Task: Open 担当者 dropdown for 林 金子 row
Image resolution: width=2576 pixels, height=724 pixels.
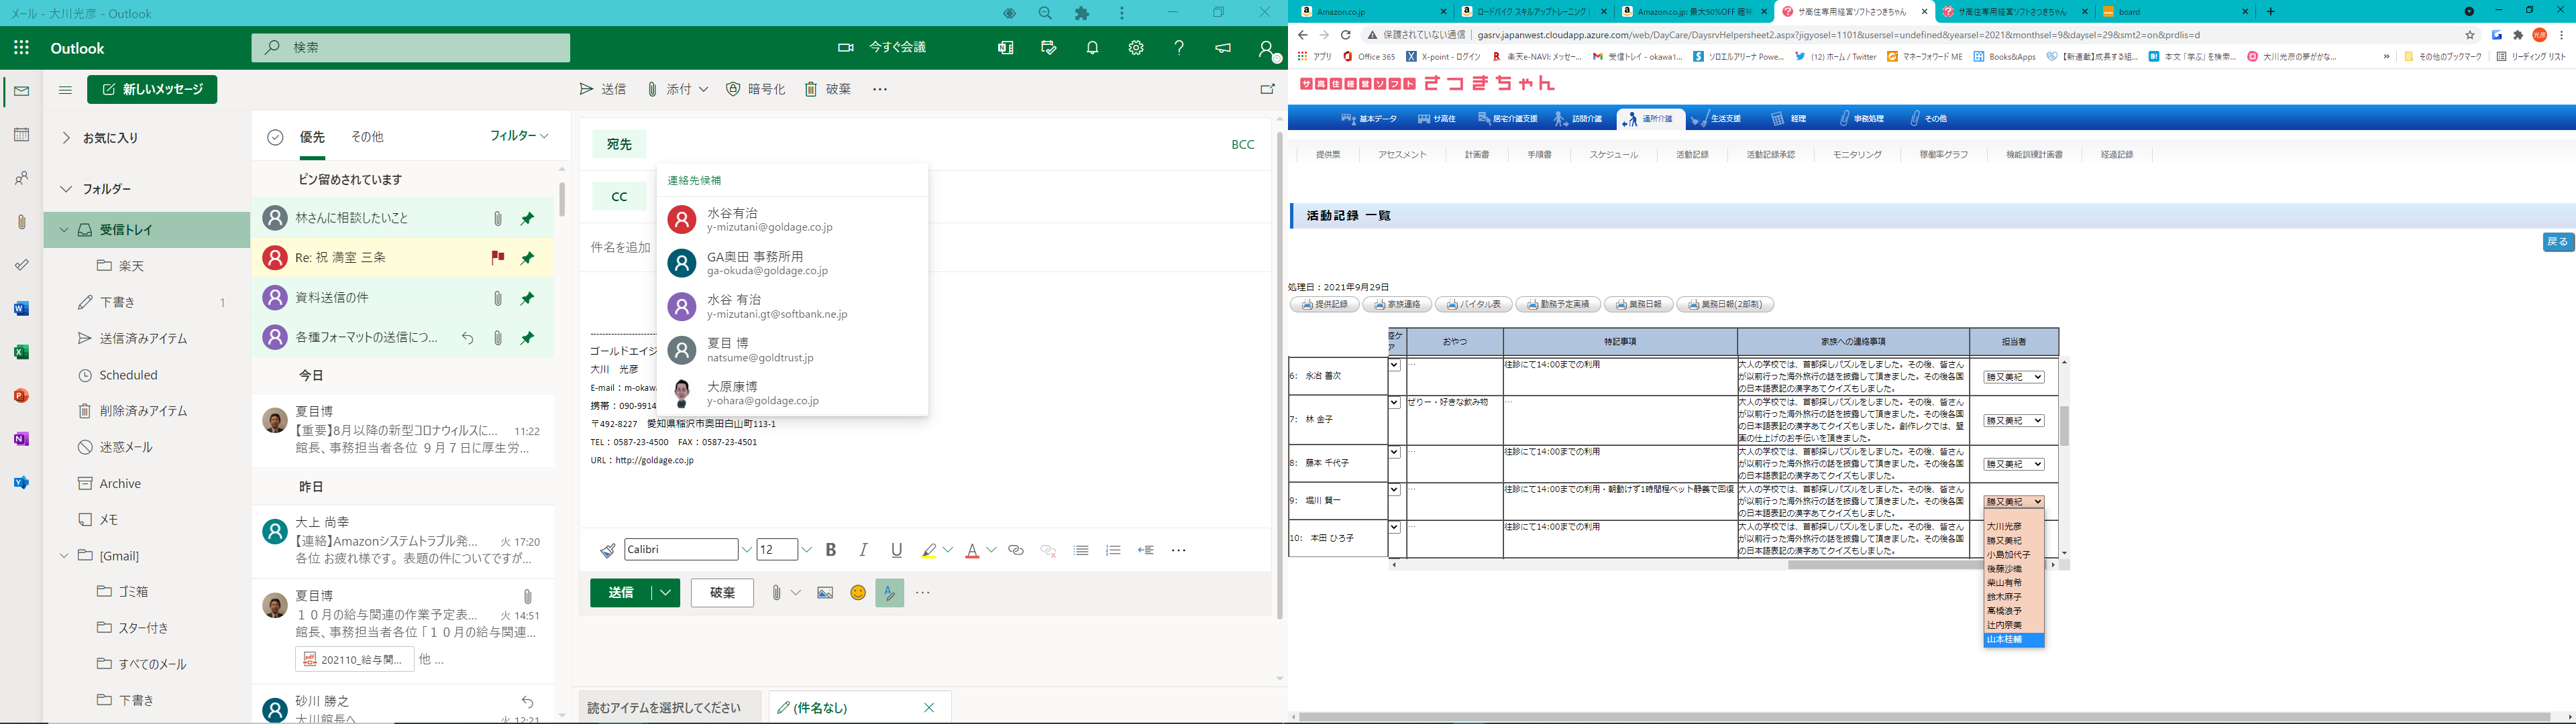Action: point(2013,421)
